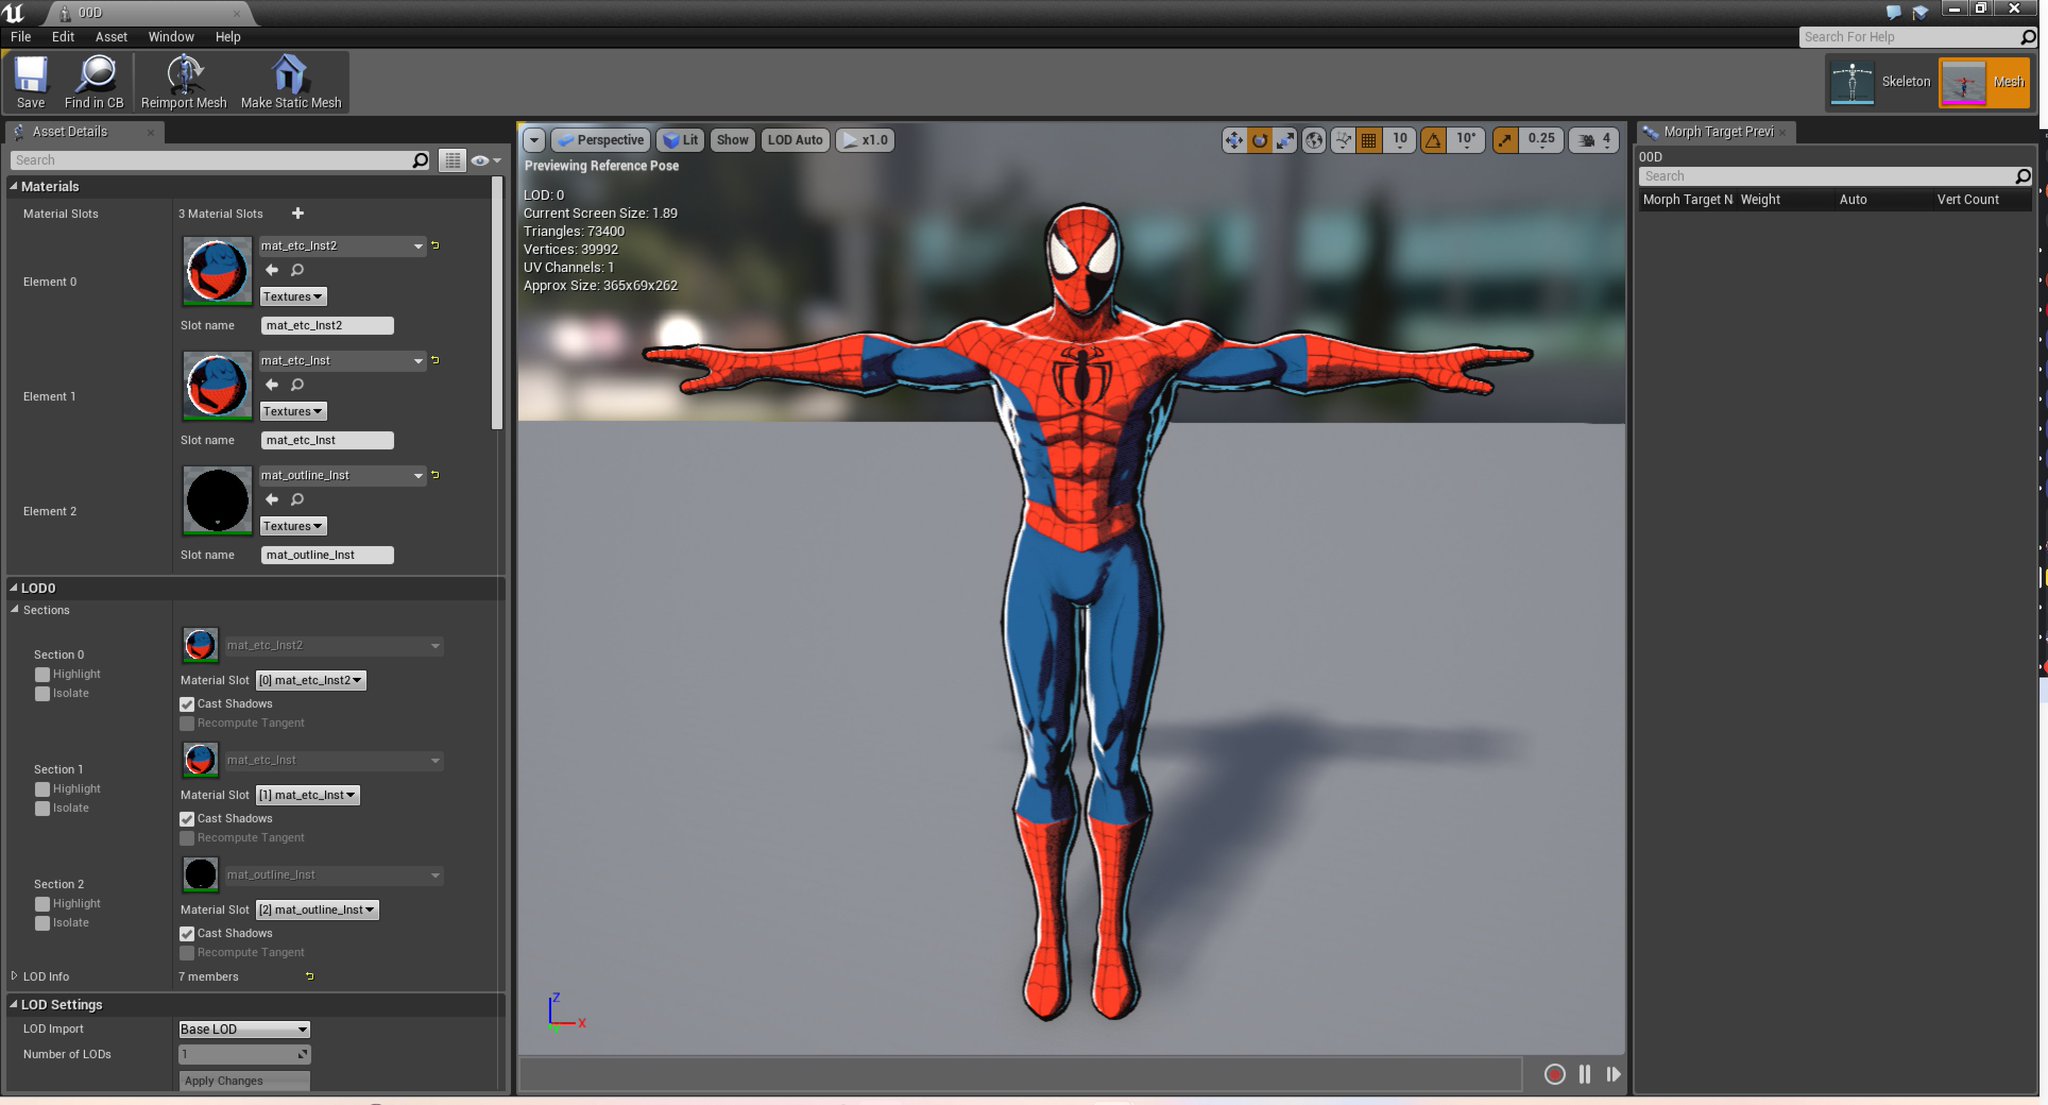Use selected asset for Element 0 material
2048x1105 pixels.
[272, 270]
